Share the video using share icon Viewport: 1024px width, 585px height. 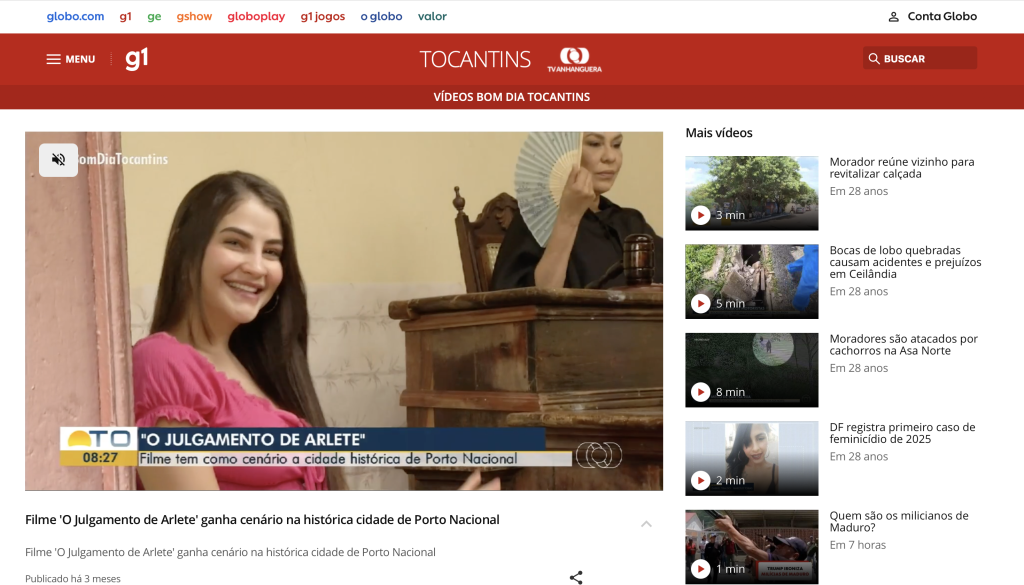tap(576, 577)
